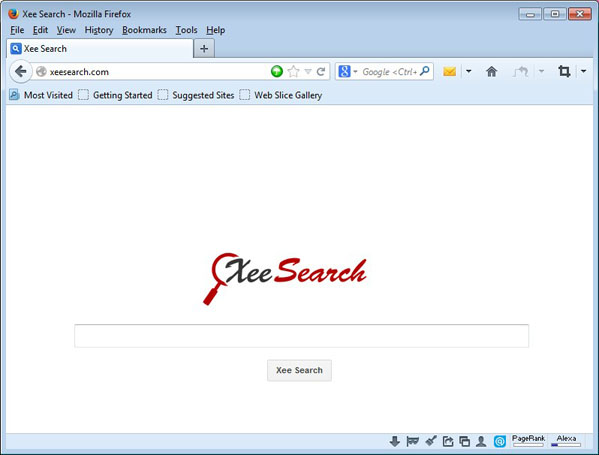This screenshot has width=599, height=455.
Task: Close the Firefox window
Action: 580,14
